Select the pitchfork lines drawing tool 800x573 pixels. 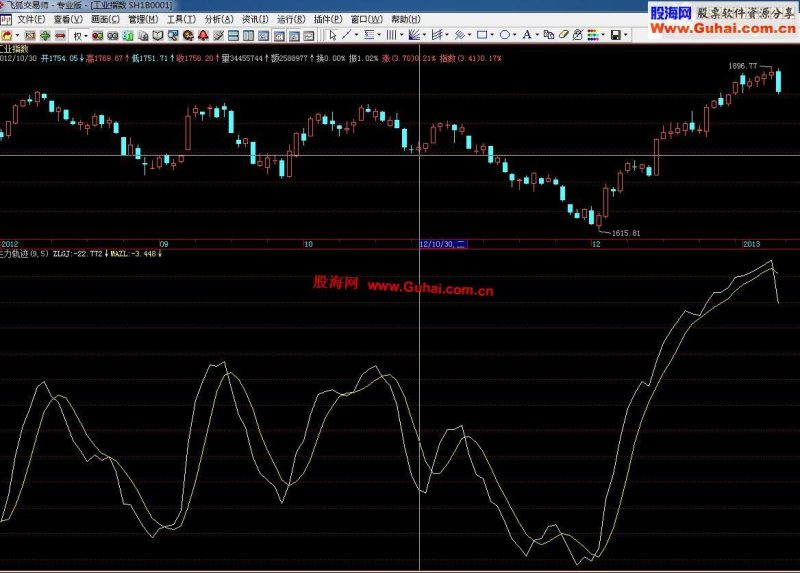[437, 35]
